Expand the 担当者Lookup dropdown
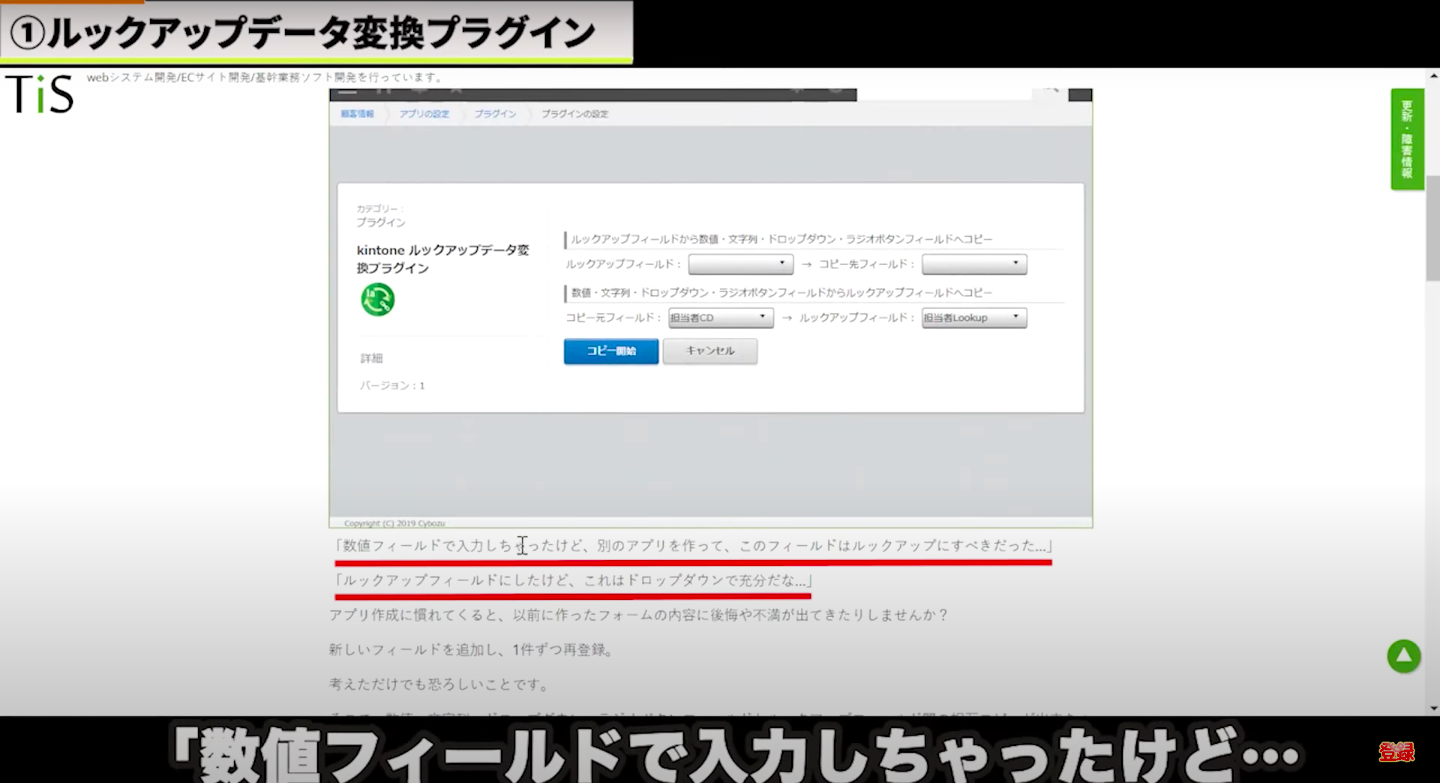Viewport: 1440px width, 783px height. point(974,318)
